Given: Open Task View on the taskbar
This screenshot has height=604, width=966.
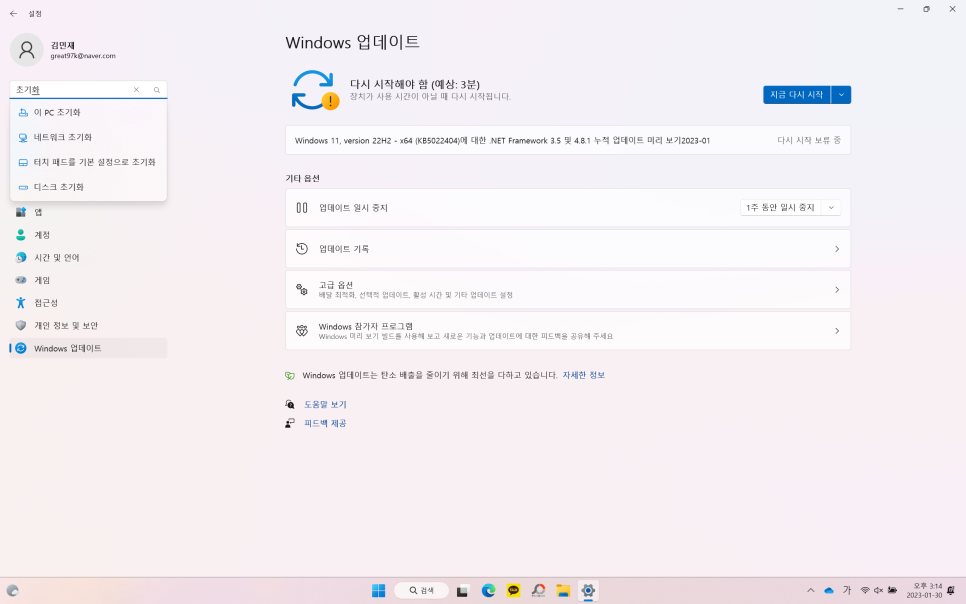Looking at the screenshot, I should (463, 590).
